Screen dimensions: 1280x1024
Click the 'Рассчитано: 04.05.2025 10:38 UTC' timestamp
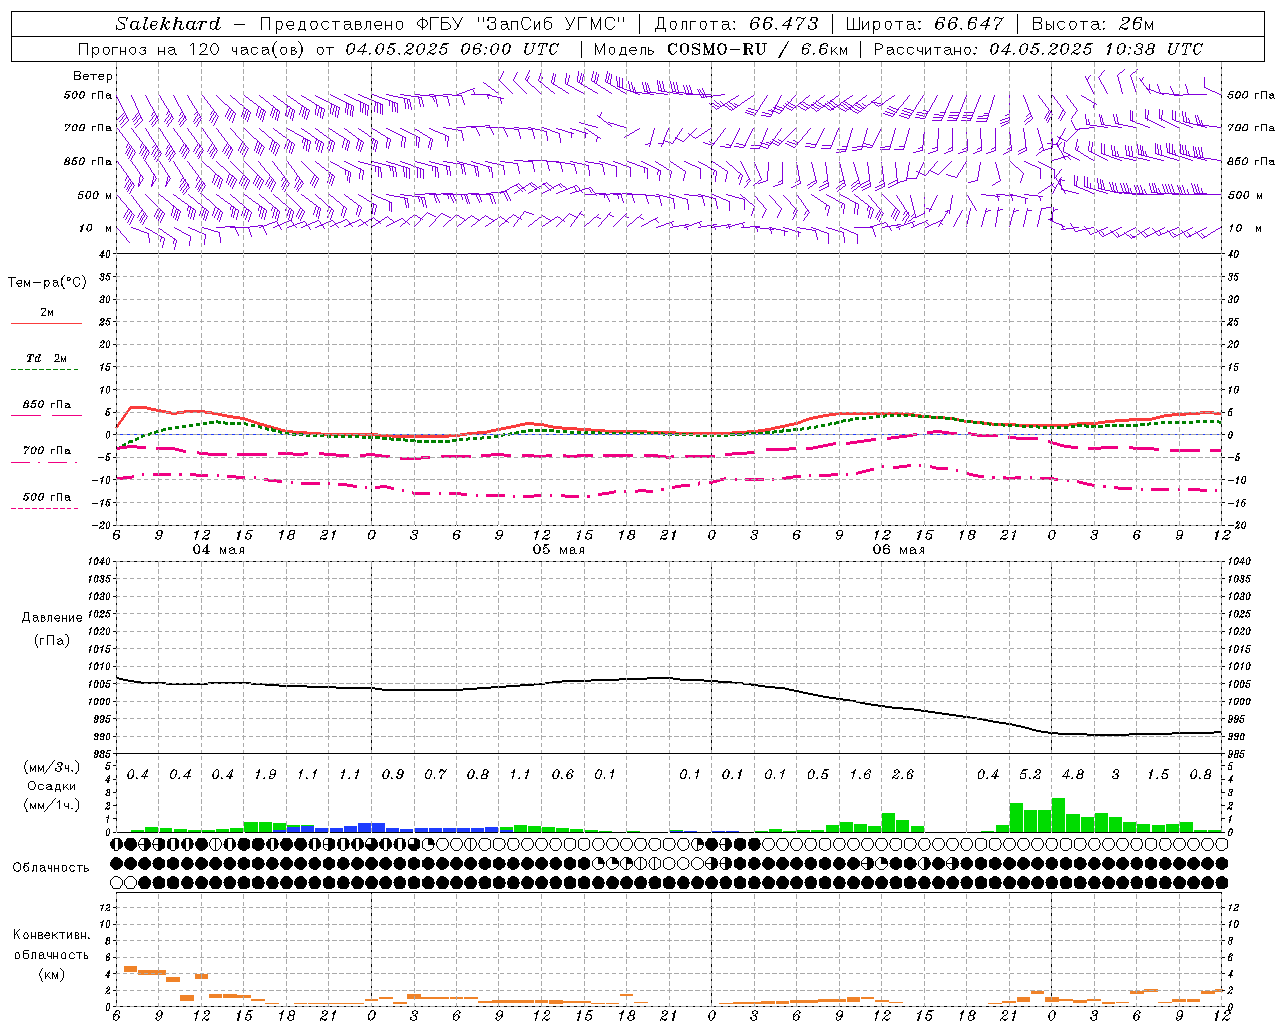pos(1038,49)
